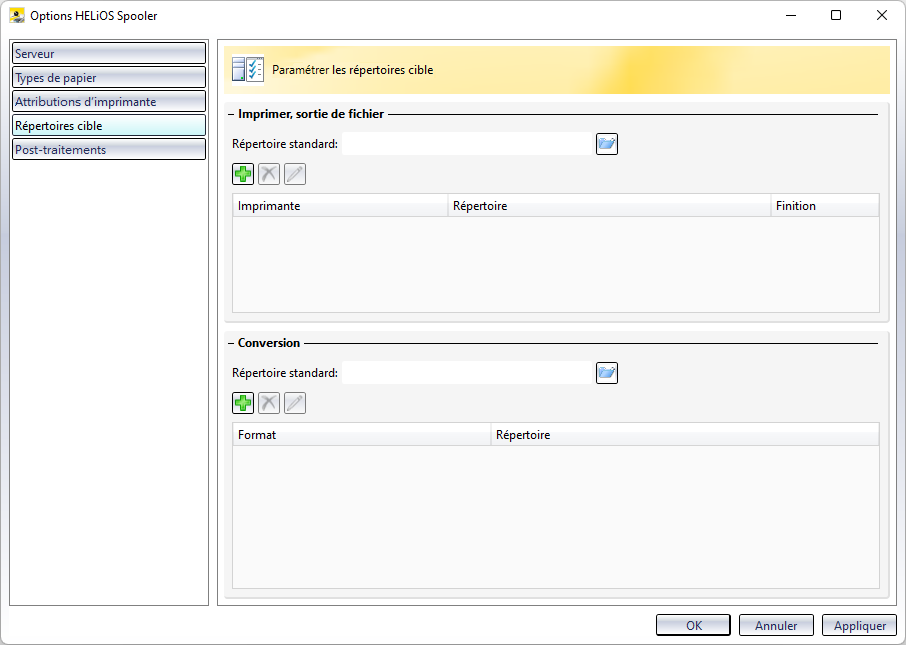Close the Options HELiOS Spooler window
The height and width of the screenshot is (645, 906).
click(882, 16)
